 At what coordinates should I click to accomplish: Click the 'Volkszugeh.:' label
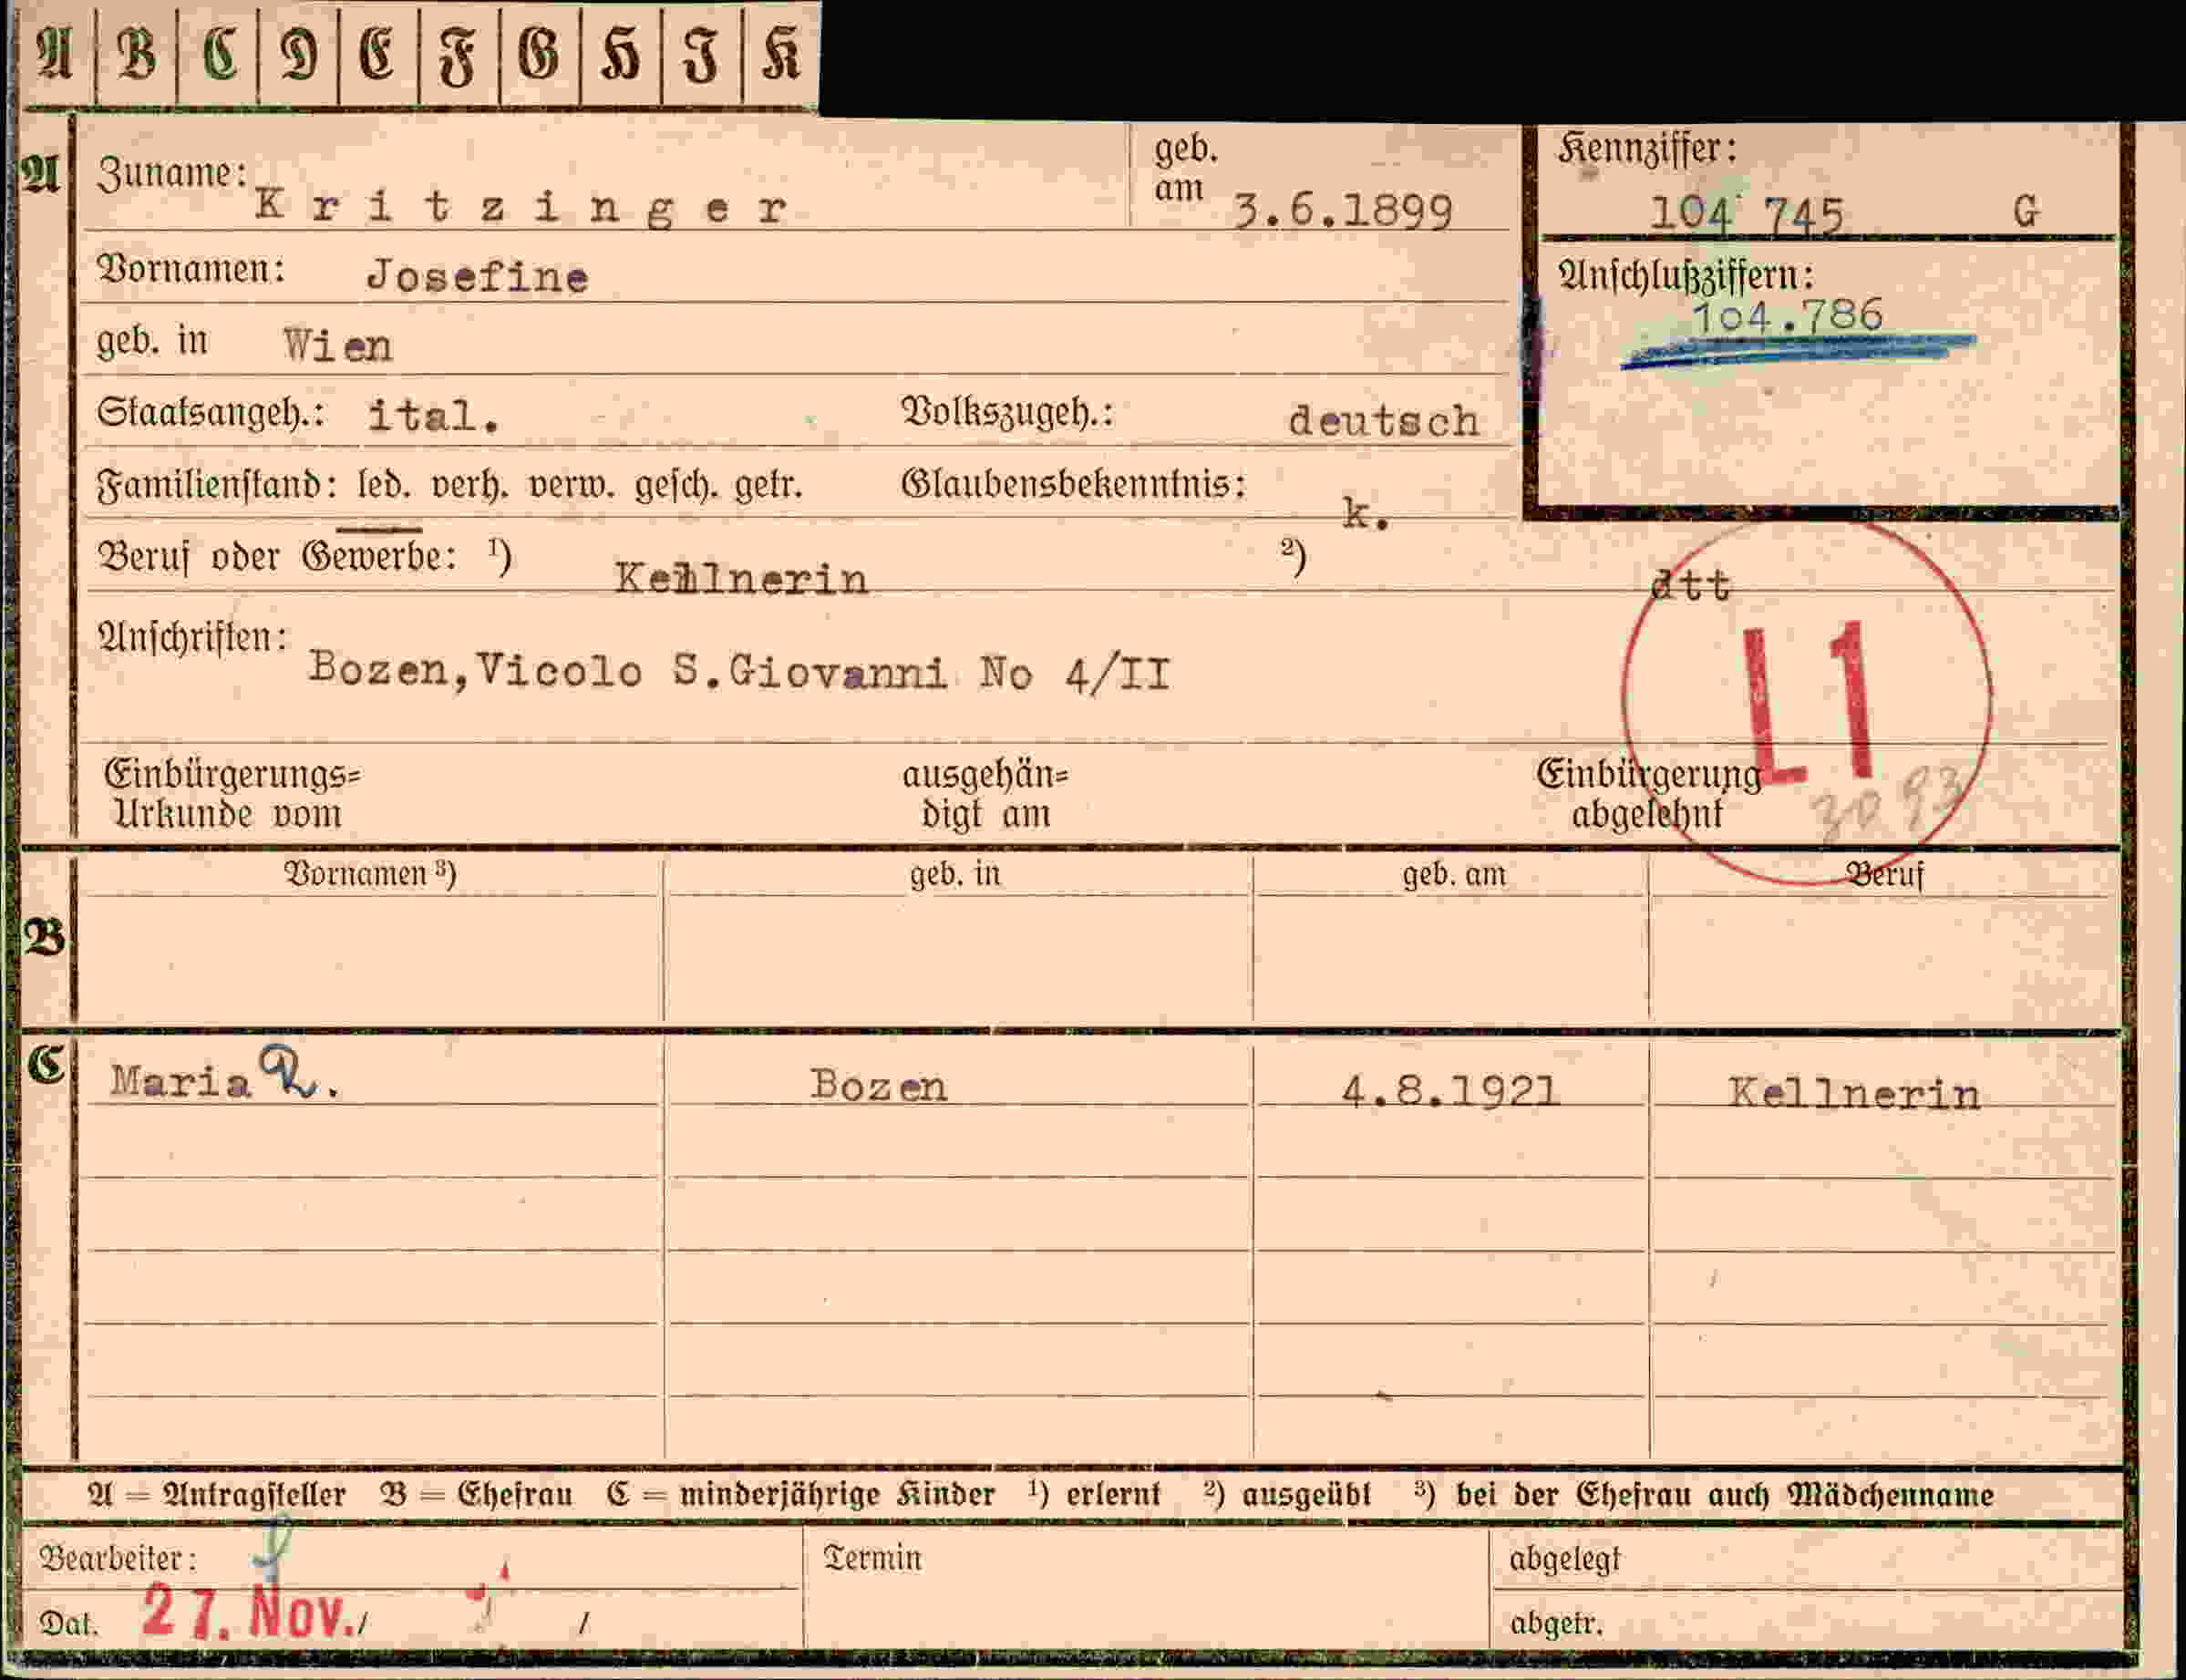tap(1008, 413)
